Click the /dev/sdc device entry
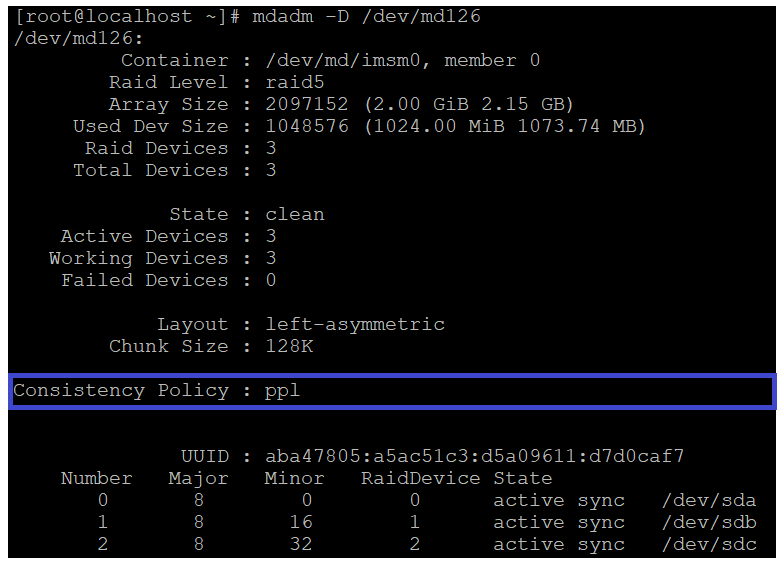The height and width of the screenshot is (564, 781). tap(708, 544)
